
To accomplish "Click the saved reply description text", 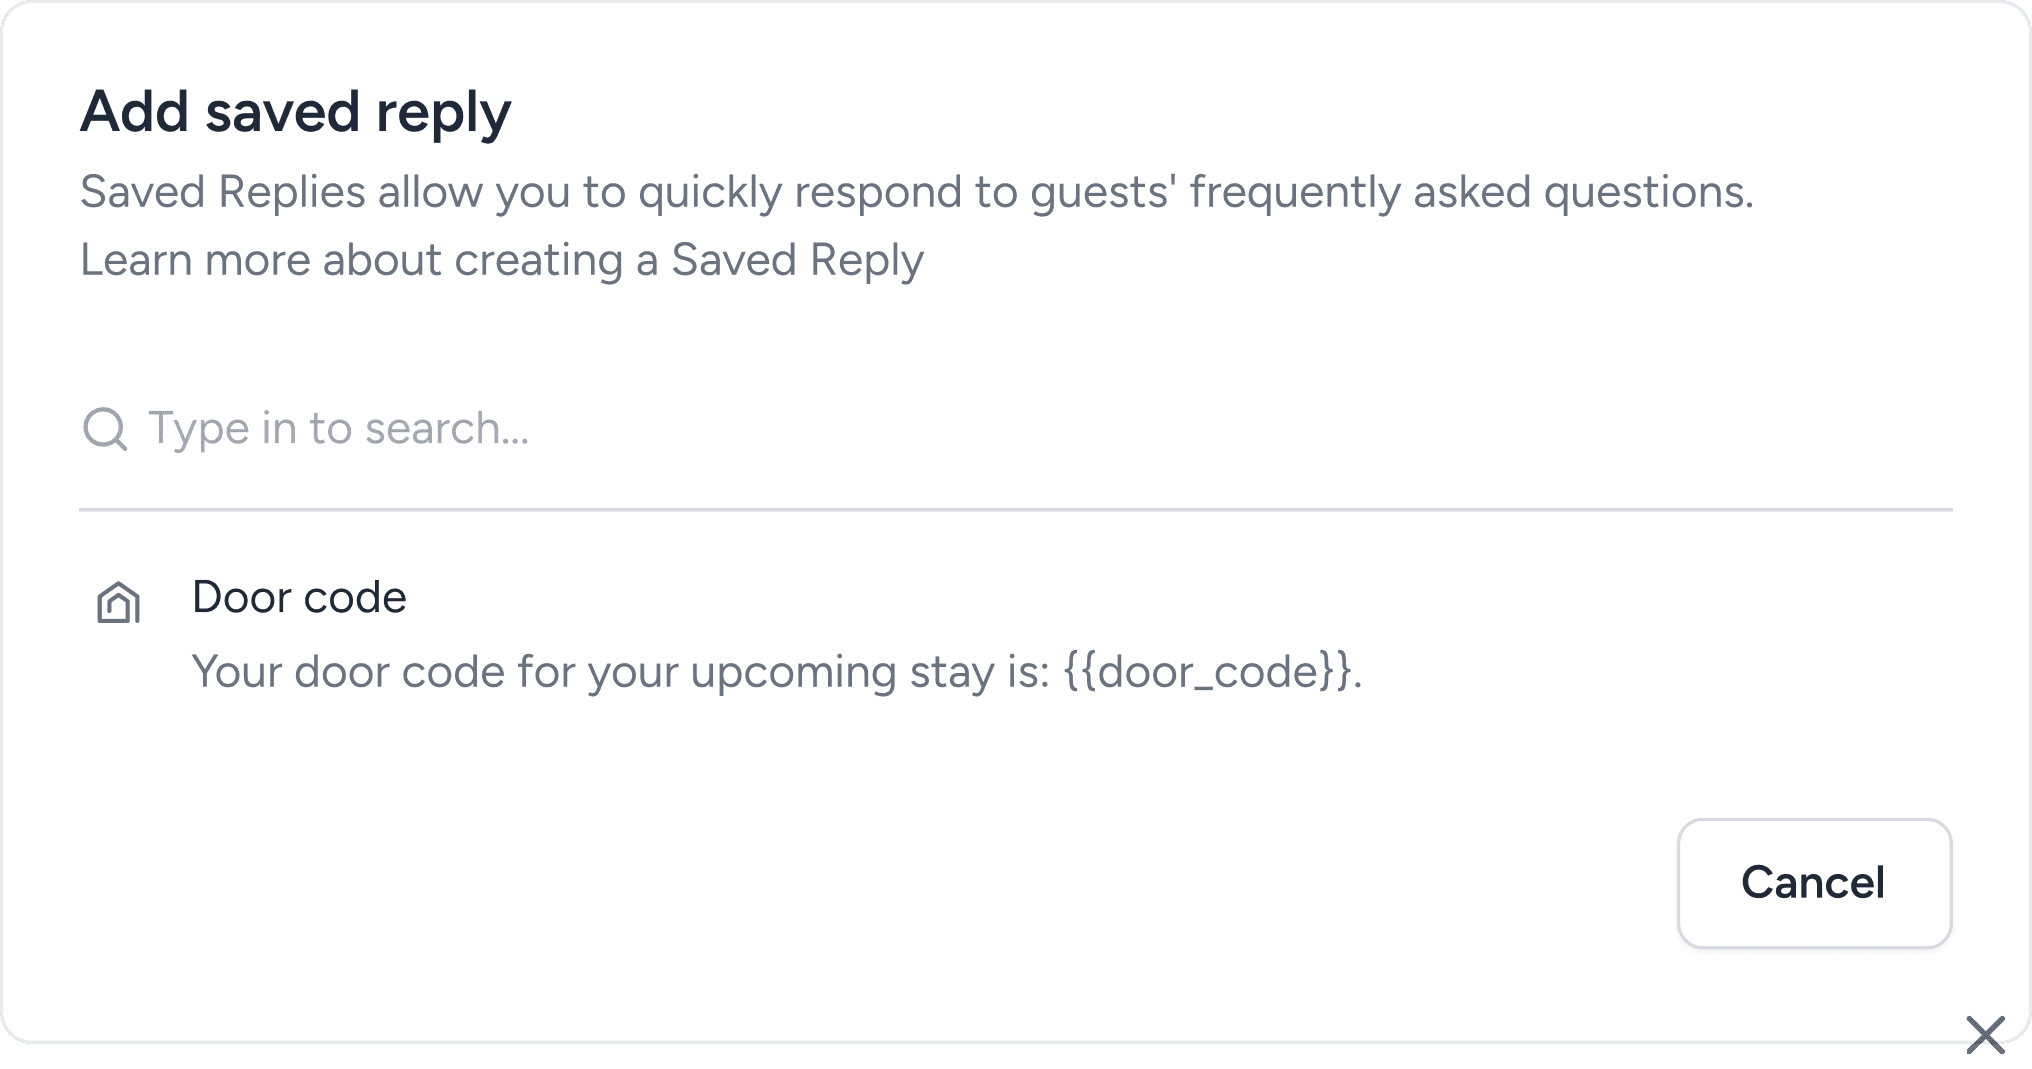I will [778, 671].
